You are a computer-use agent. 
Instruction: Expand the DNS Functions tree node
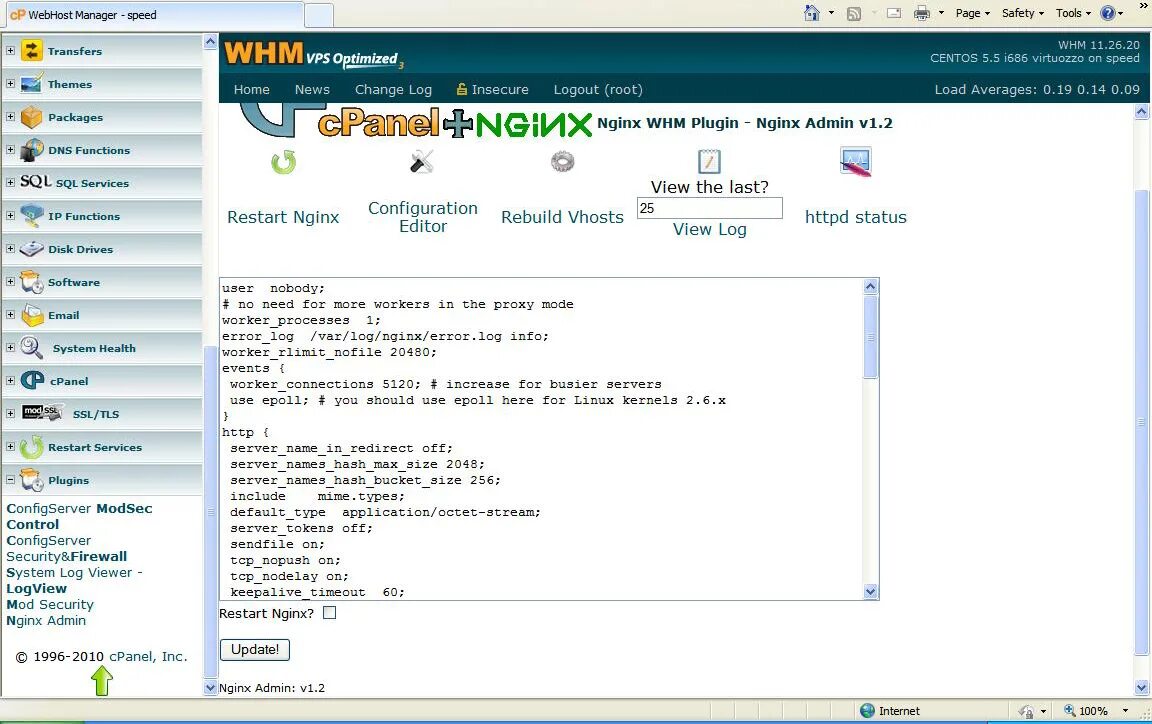pos(10,149)
